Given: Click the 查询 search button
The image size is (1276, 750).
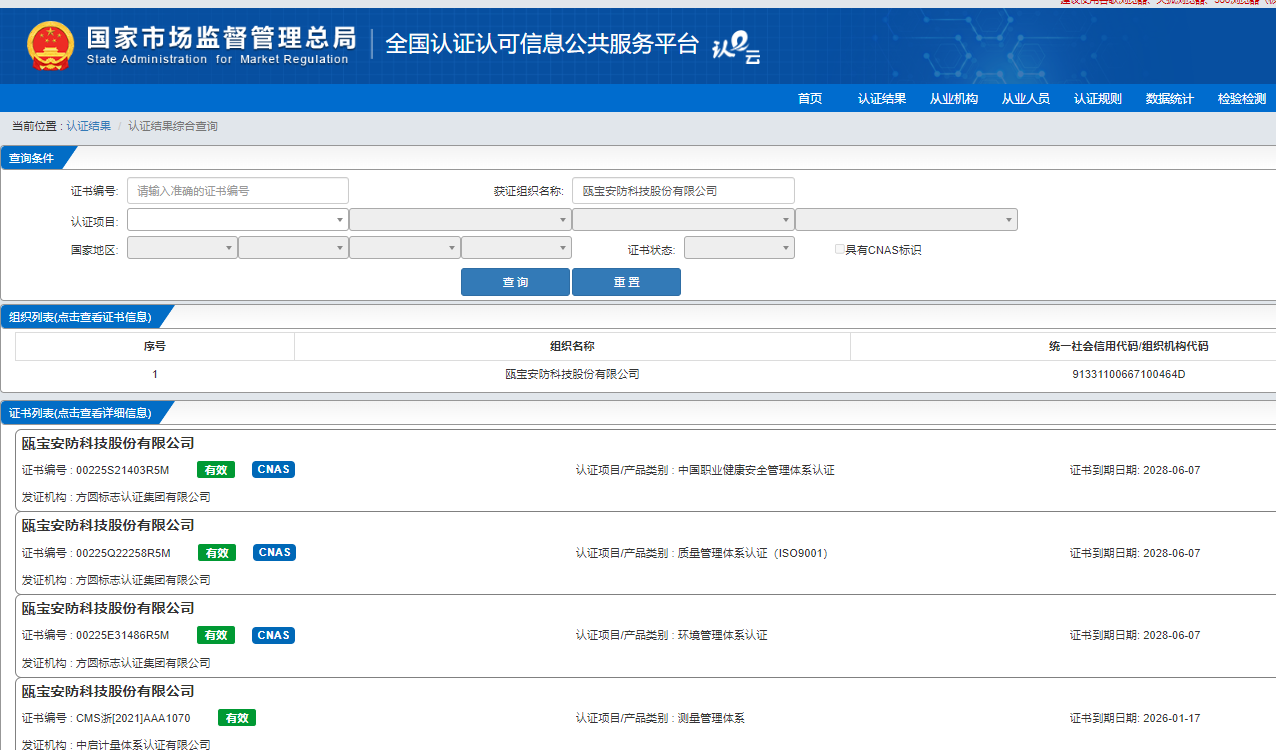Looking at the screenshot, I should click(515, 282).
